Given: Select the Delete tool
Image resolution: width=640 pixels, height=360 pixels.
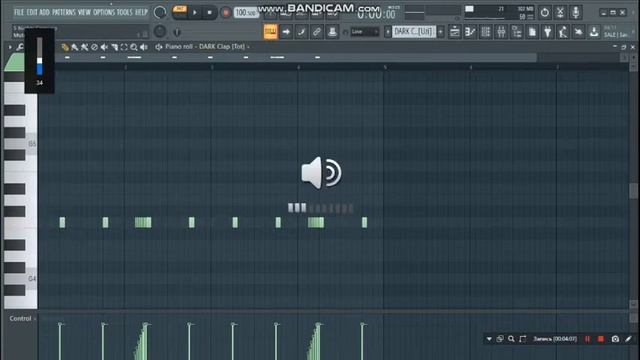Looking at the screenshot, I should pos(94,47).
